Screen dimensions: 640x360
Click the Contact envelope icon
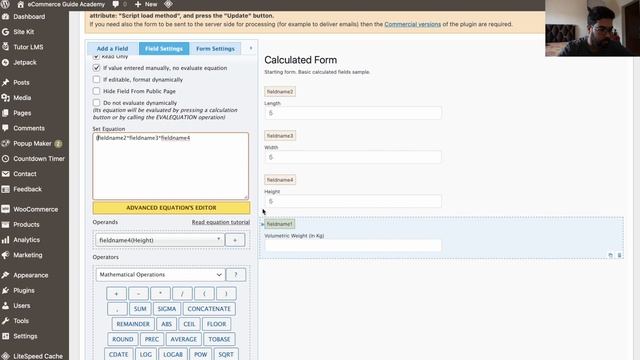5,174
